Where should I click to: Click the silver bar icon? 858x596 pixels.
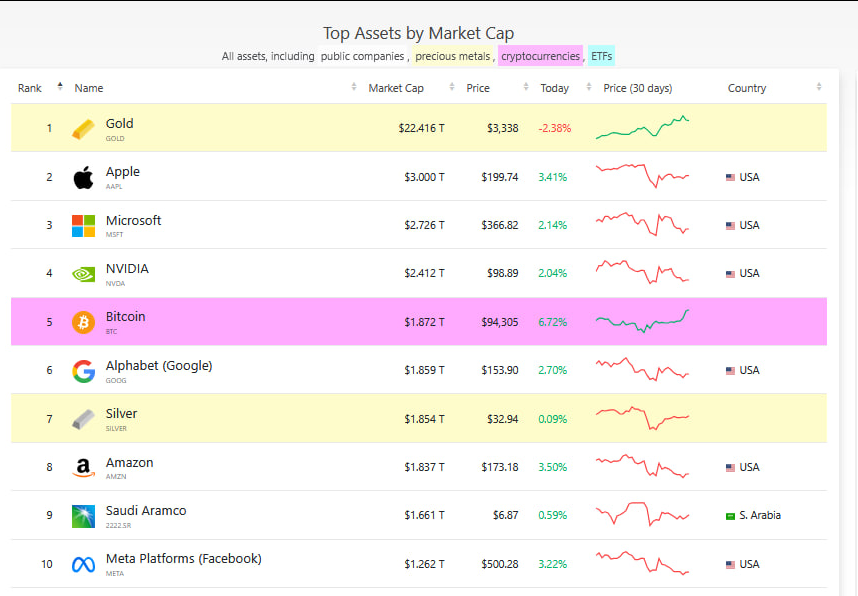click(84, 418)
